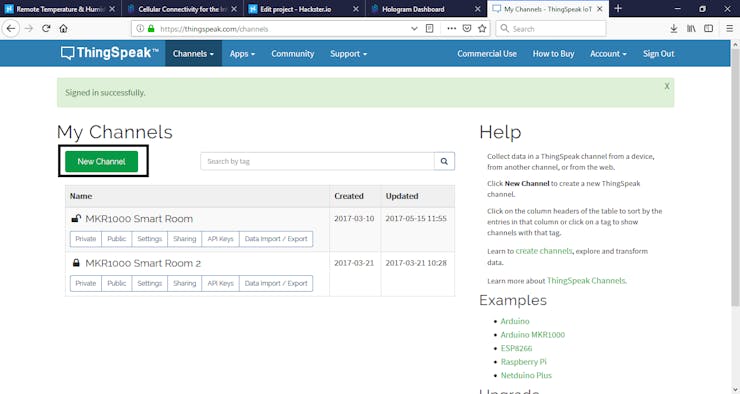The image size is (740, 394).
Task: Close the Hologram Dashboard tab
Action: tap(478, 9)
